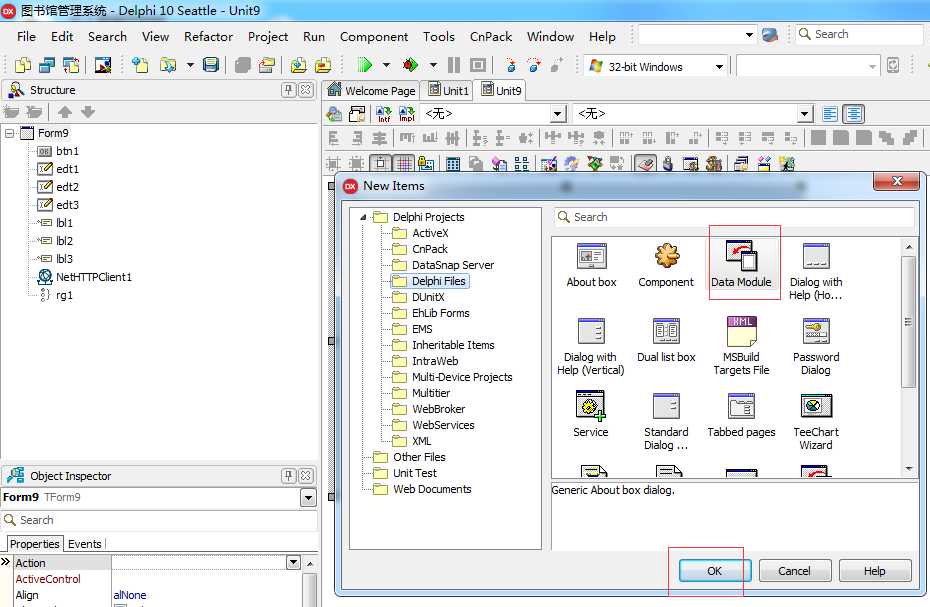
Task: Click the Pause toolbar icon
Action: (x=454, y=65)
